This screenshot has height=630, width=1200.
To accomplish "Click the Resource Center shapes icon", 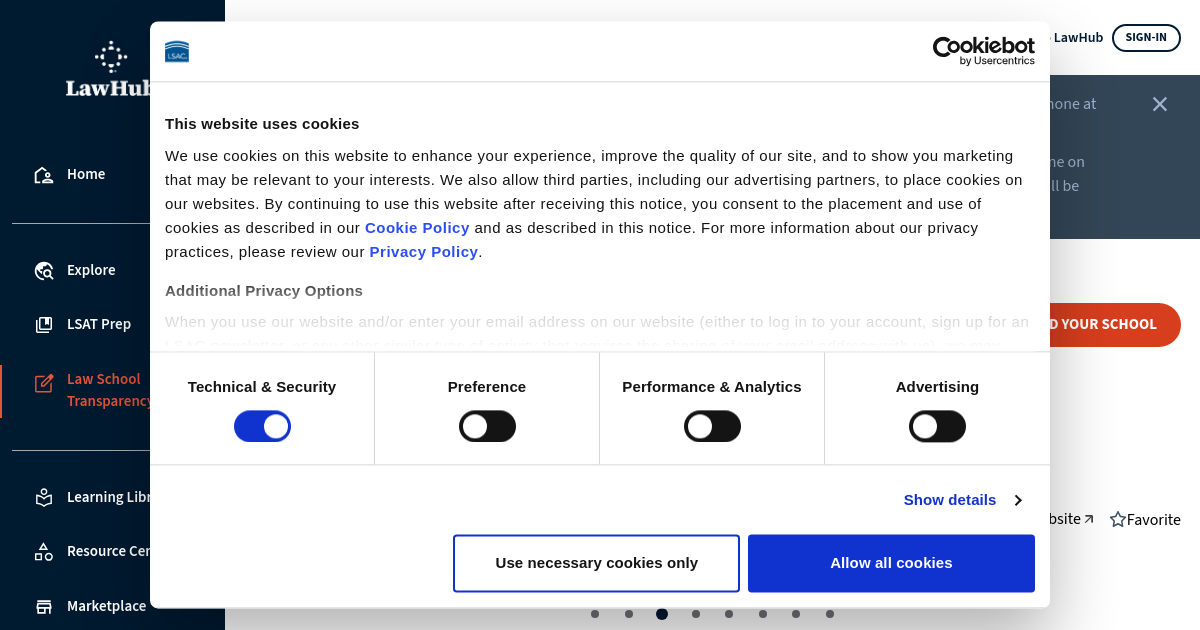I will point(44,552).
